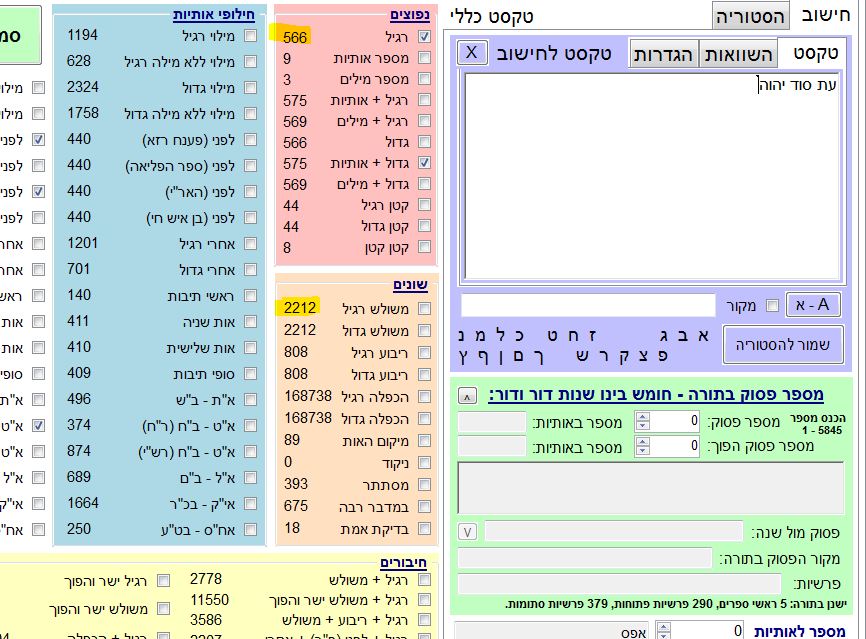The image size is (866, 639).
Task: Open the שונים section header
Action: (x=408, y=284)
